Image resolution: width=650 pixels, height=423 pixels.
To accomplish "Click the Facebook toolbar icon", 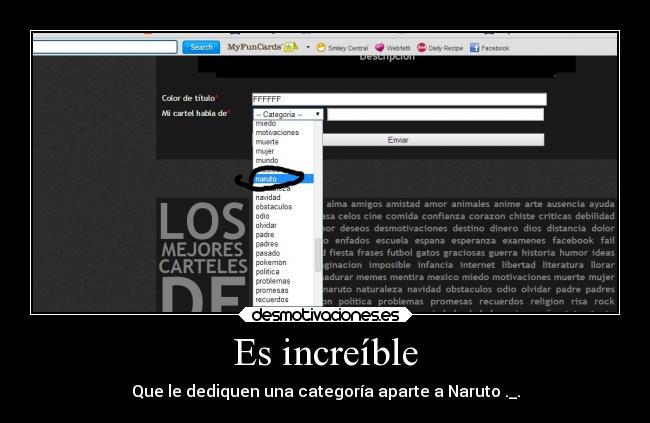I will 474,48.
